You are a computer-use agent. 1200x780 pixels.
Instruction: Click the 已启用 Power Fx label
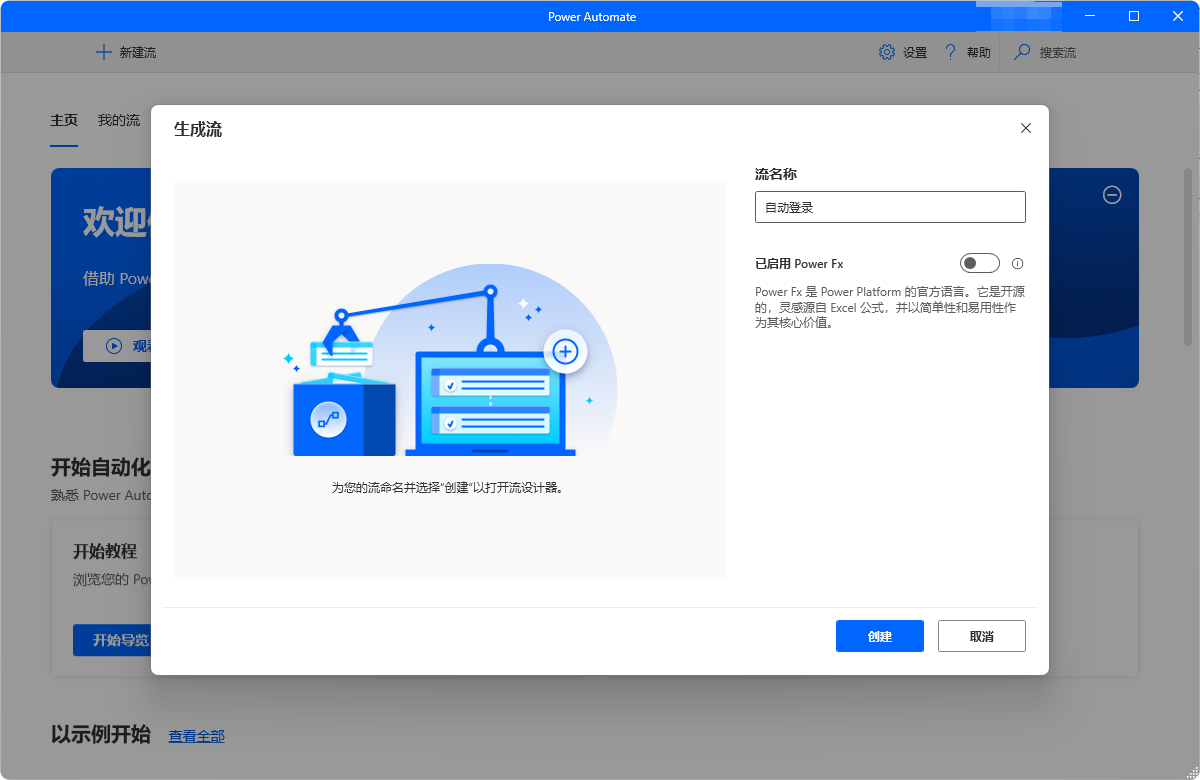(x=799, y=264)
